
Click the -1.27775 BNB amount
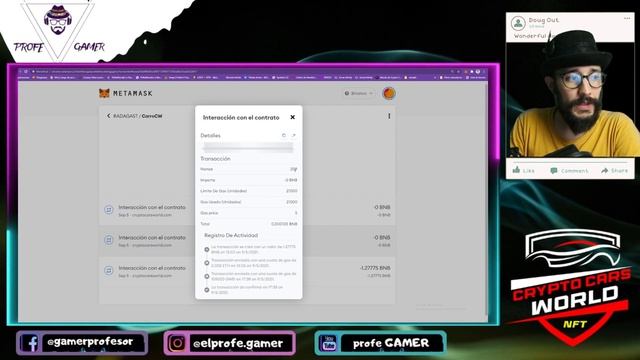375,268
